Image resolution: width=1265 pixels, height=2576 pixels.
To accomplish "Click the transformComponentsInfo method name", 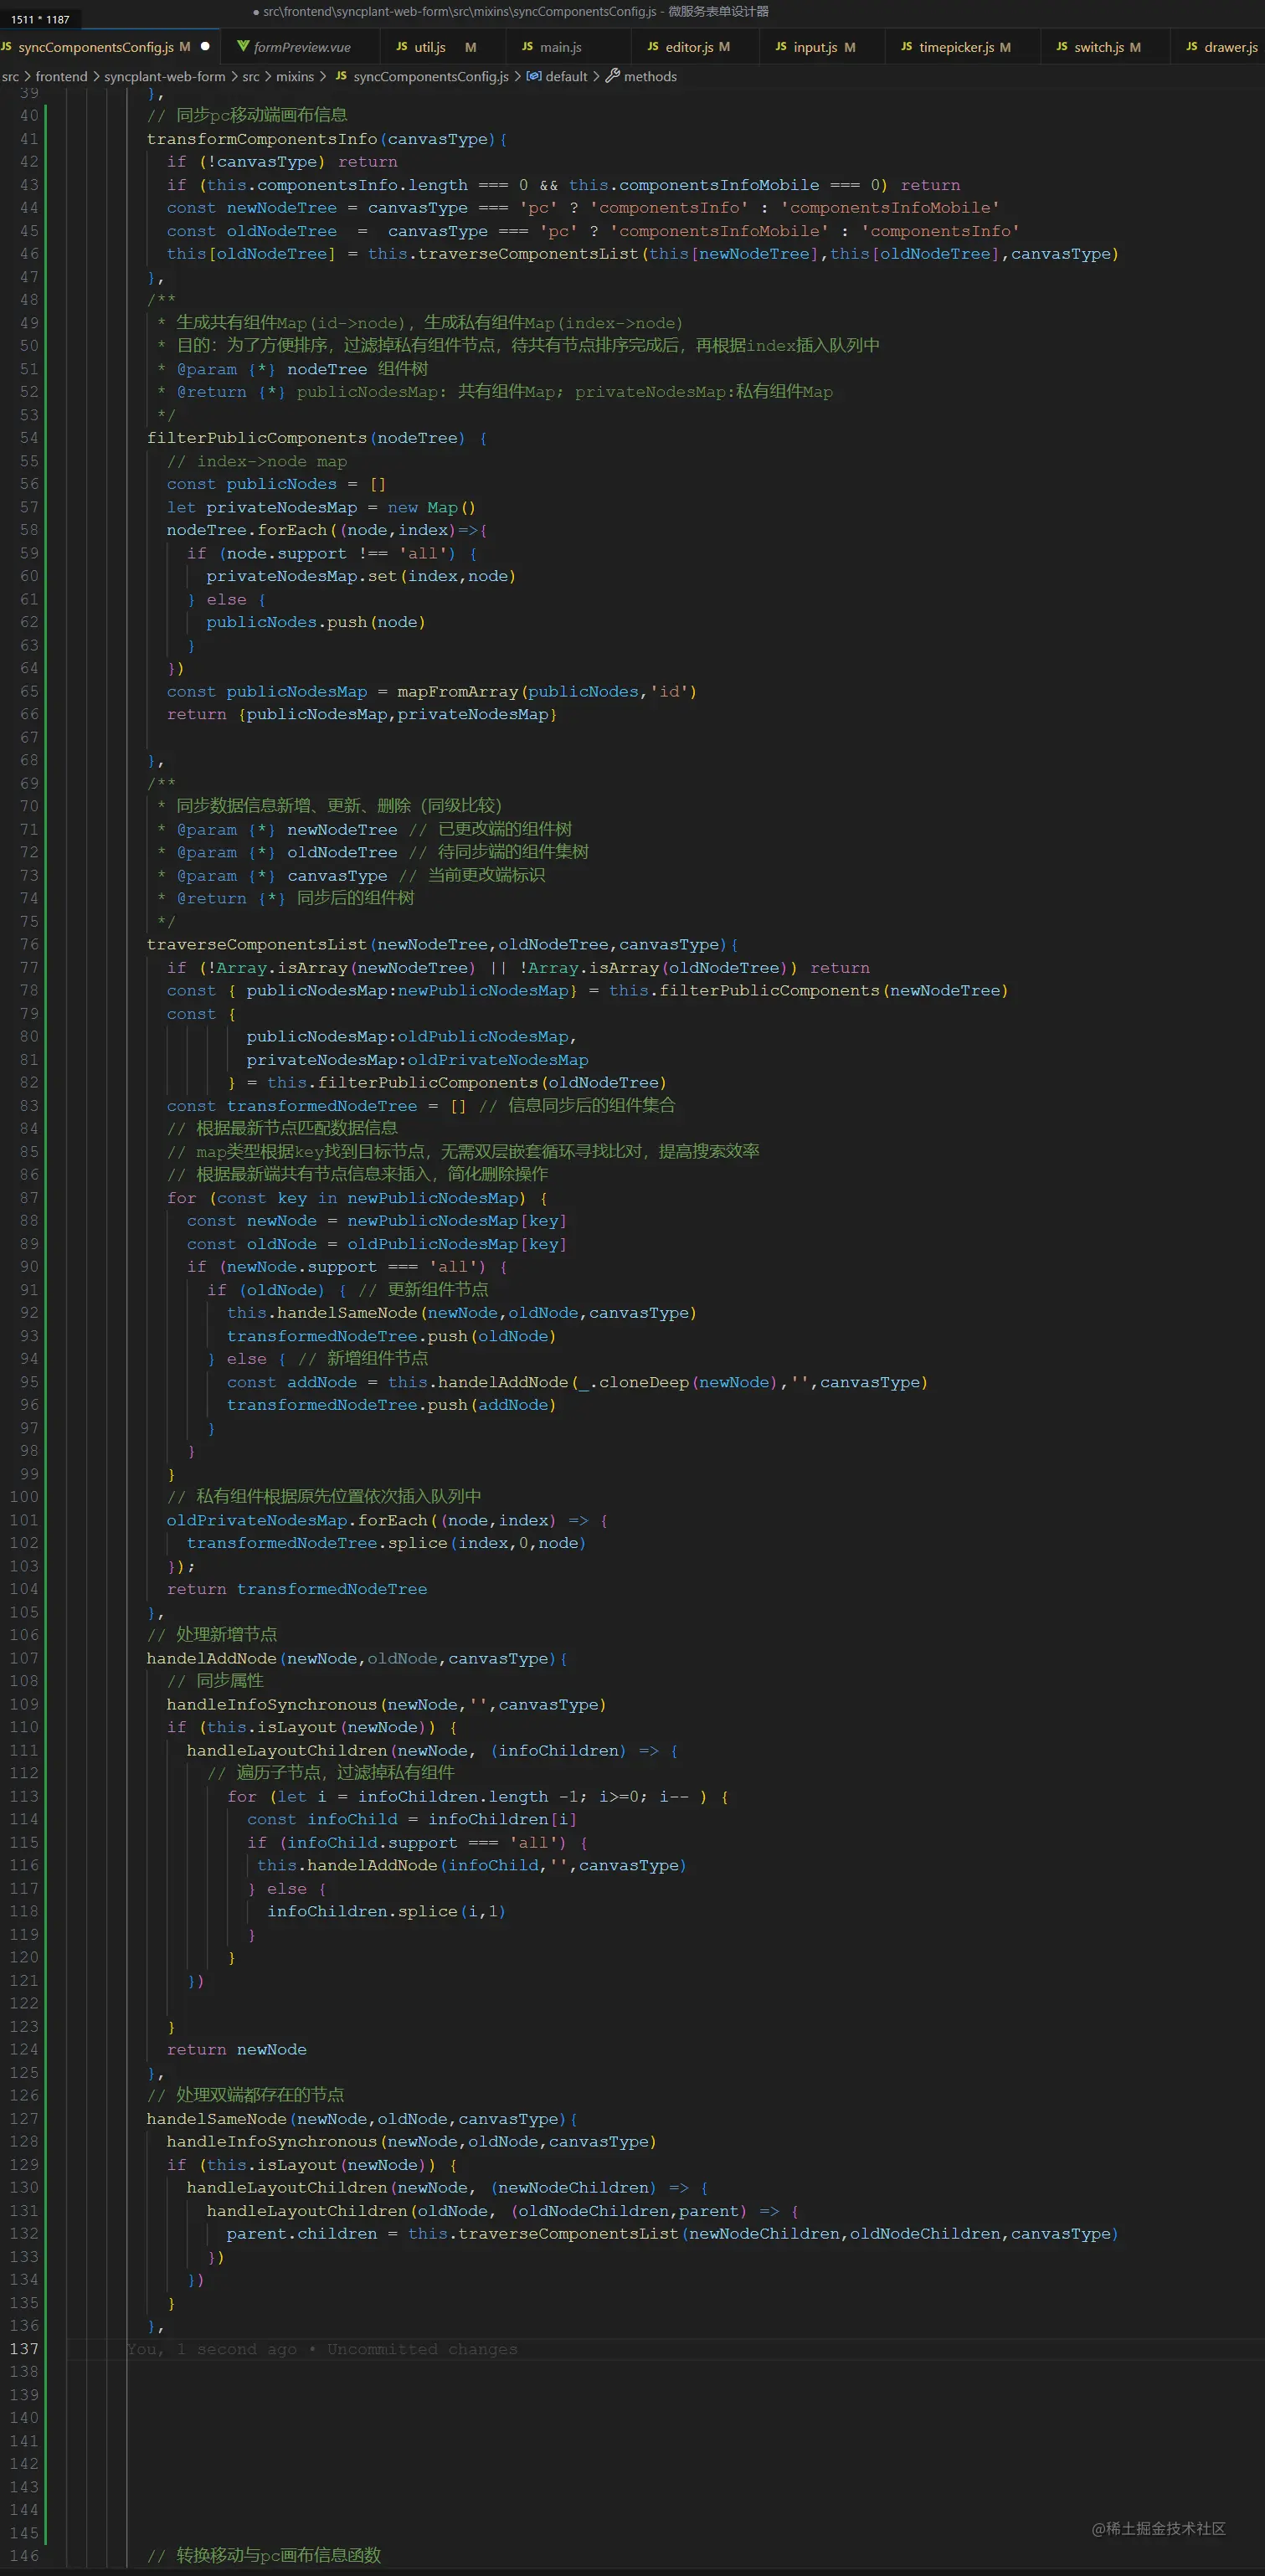I will (x=262, y=139).
